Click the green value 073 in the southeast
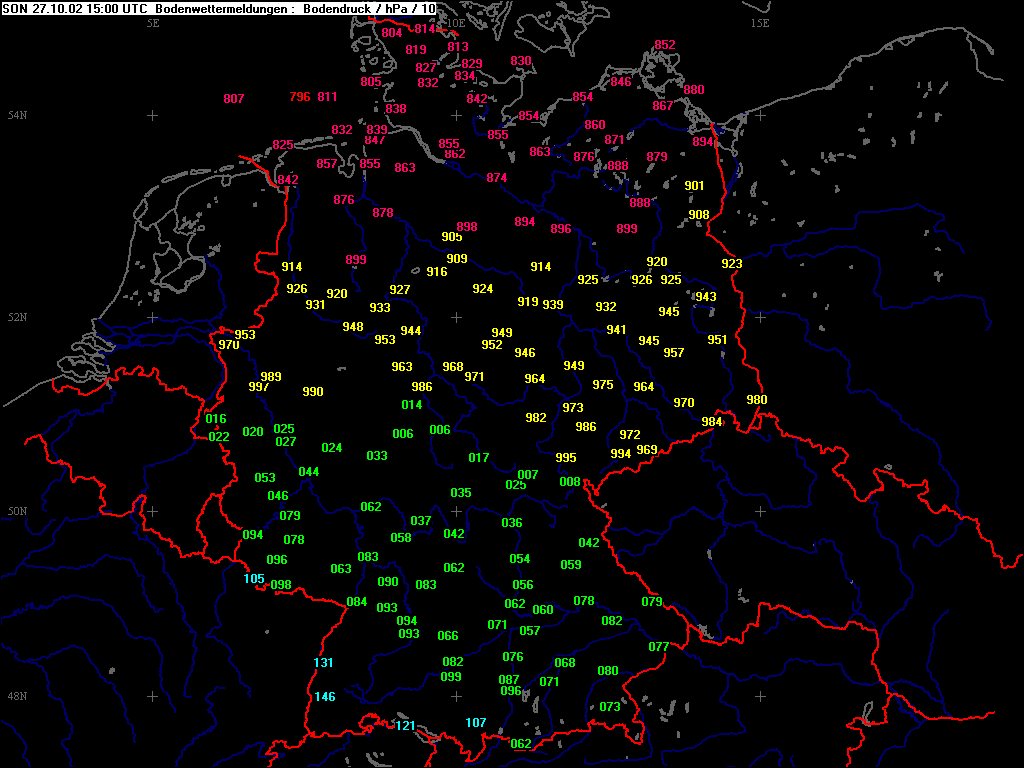Viewport: 1024px width, 768px height. click(x=609, y=706)
